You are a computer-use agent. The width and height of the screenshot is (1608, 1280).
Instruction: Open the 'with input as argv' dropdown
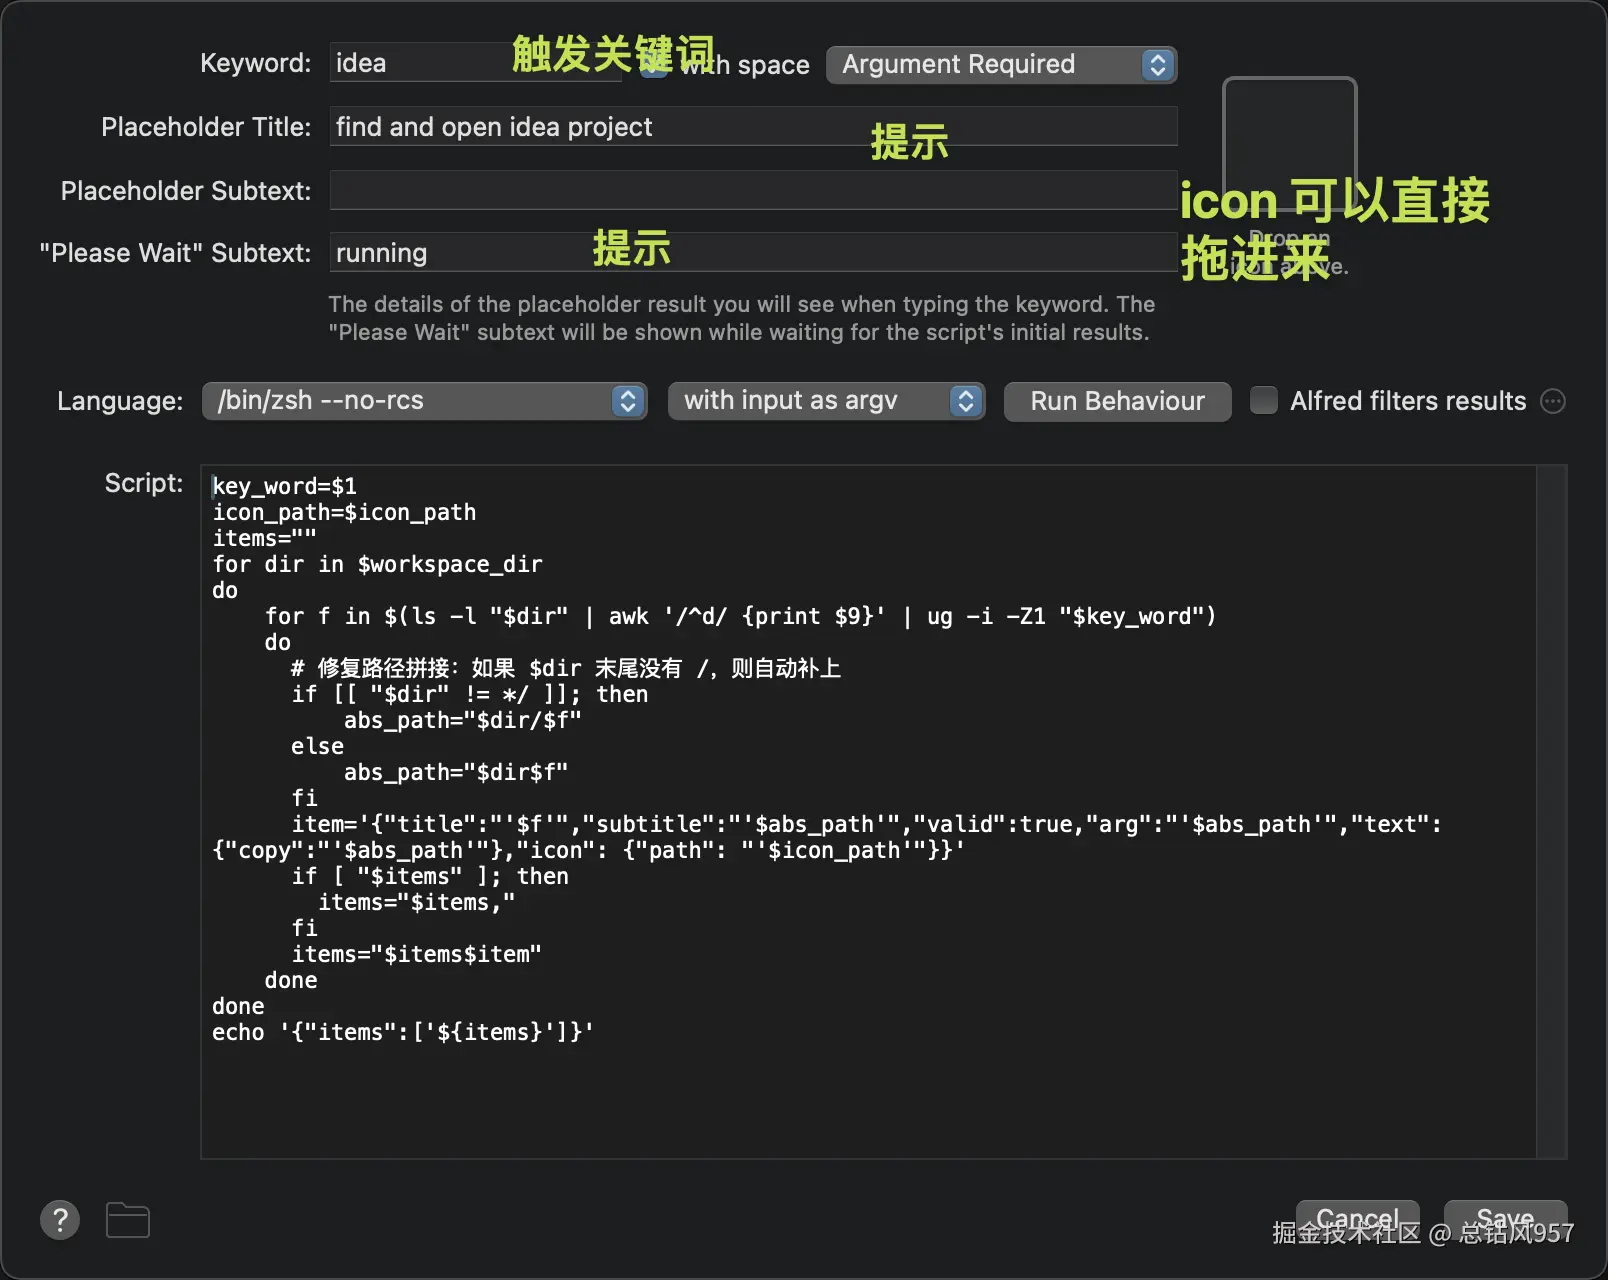[x=826, y=401]
